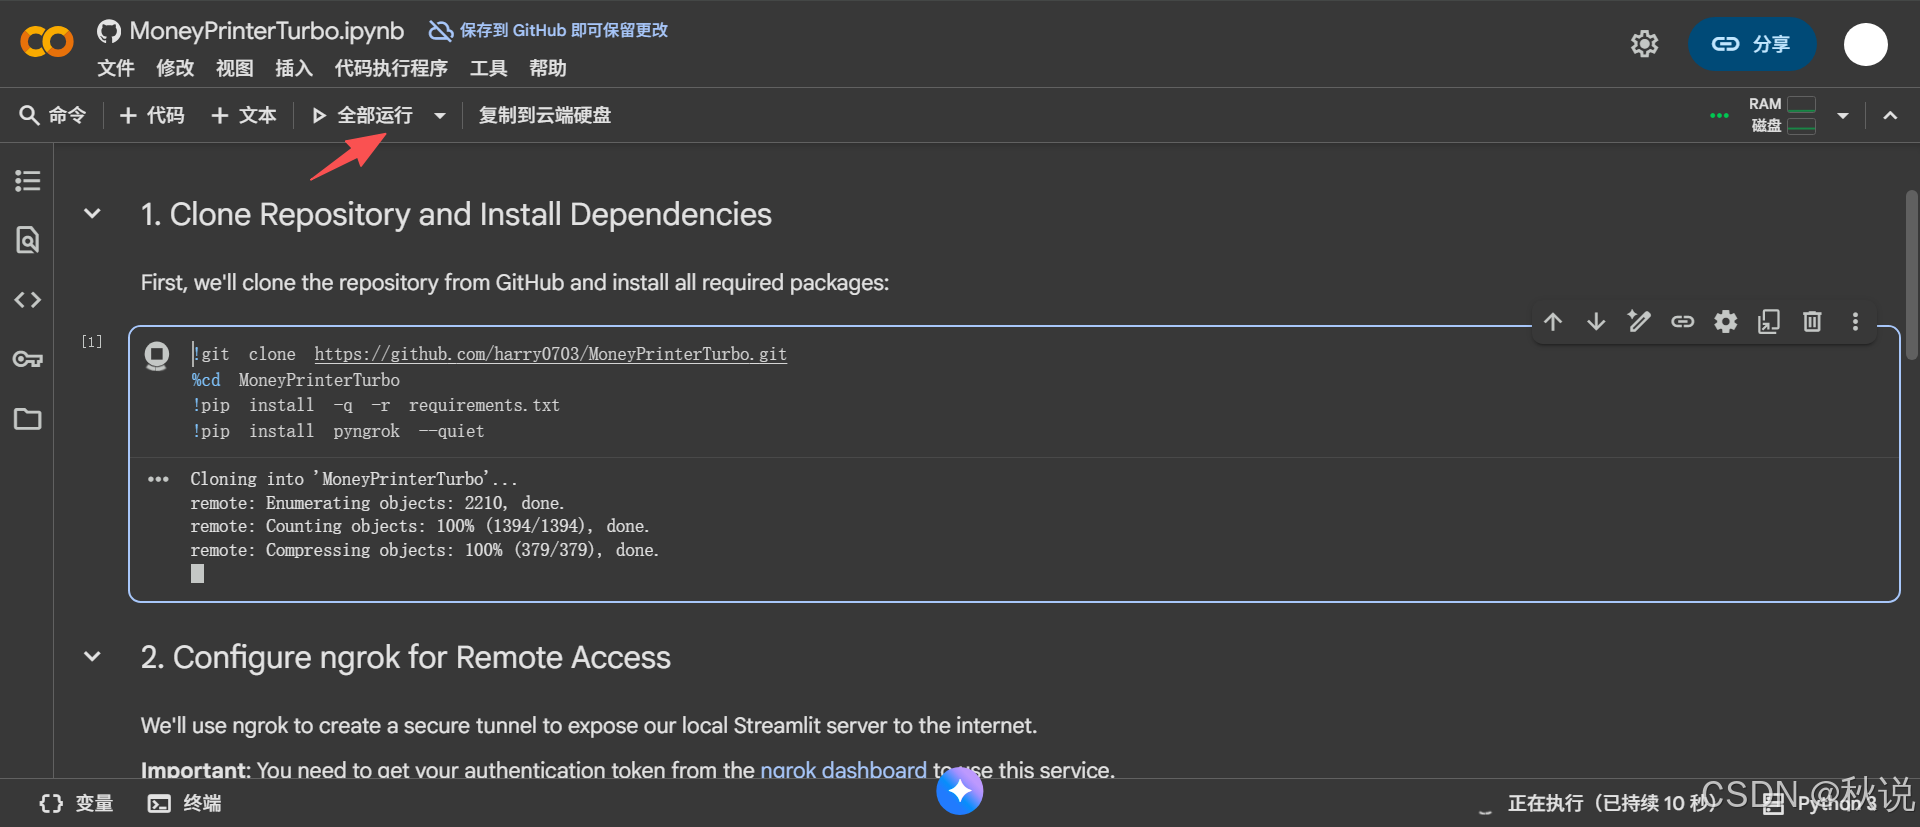Click the 2. Configure ngrok heading text

(406, 657)
